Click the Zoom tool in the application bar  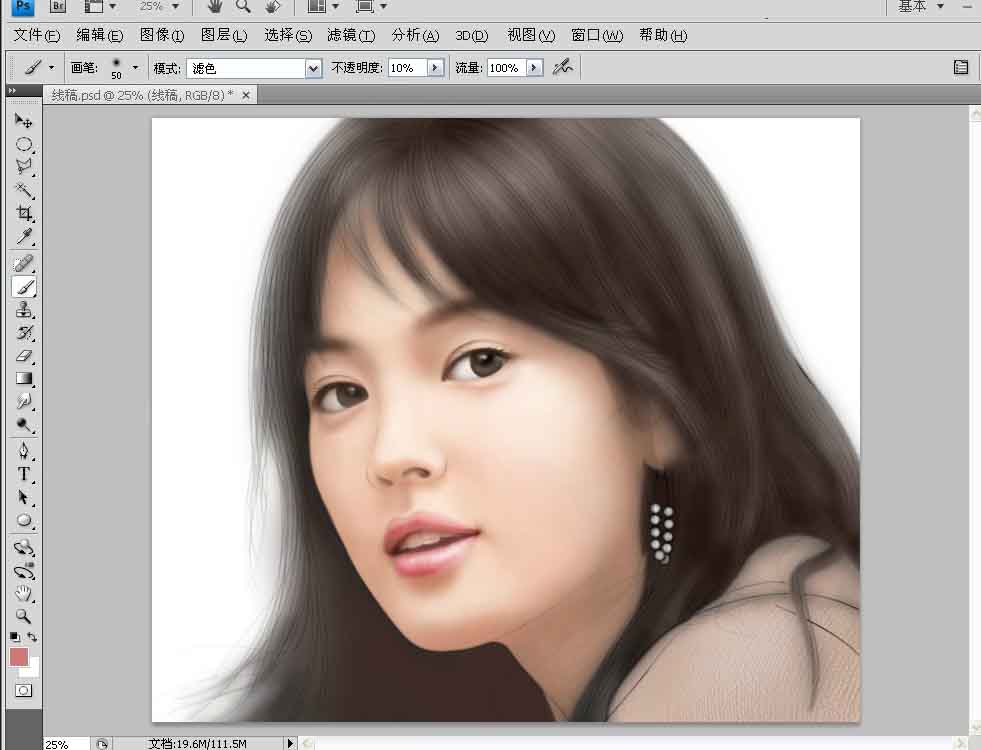tap(243, 6)
